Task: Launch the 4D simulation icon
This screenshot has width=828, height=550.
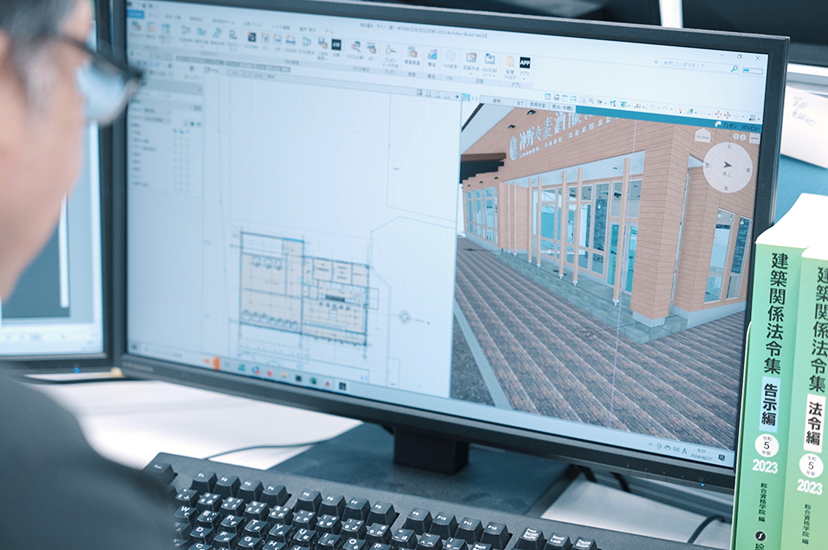Action: pos(371,49)
